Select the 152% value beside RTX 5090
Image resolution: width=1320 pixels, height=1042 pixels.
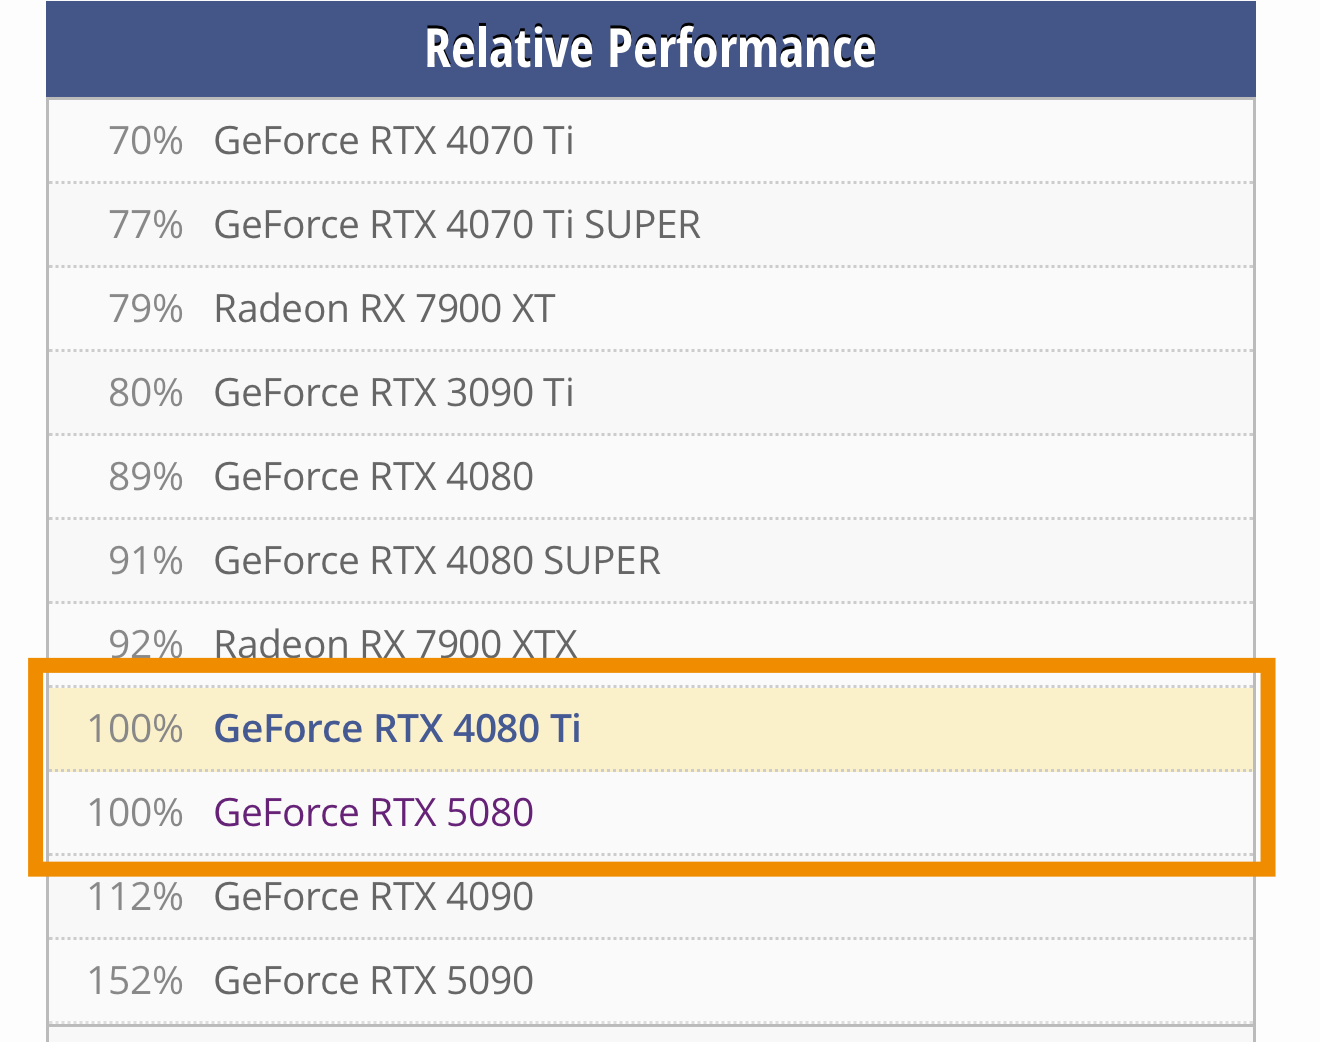coord(135,981)
